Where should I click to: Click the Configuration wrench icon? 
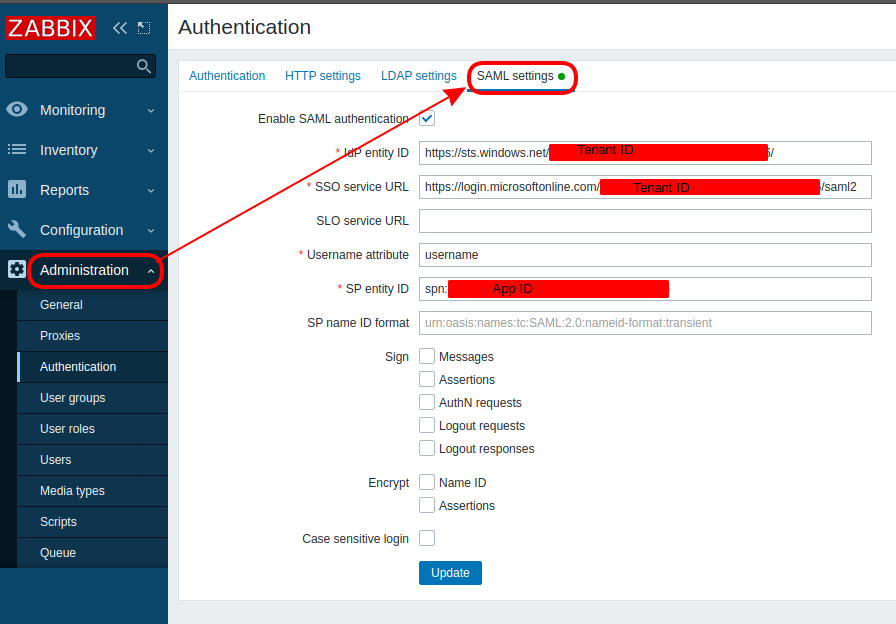(x=17, y=229)
